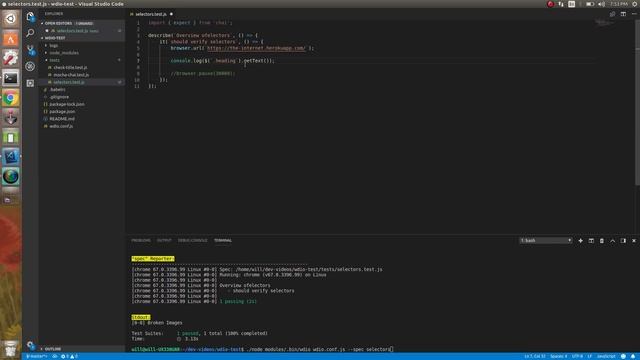Open the Manage gear at activity bar bottom
The image size is (640, 360).
[x=30, y=345]
